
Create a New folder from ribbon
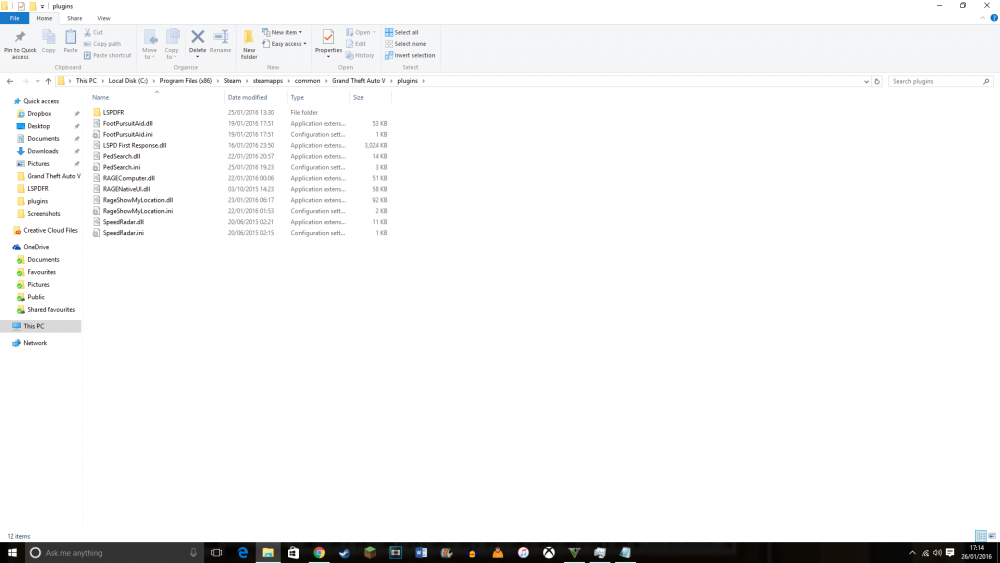coord(249,45)
